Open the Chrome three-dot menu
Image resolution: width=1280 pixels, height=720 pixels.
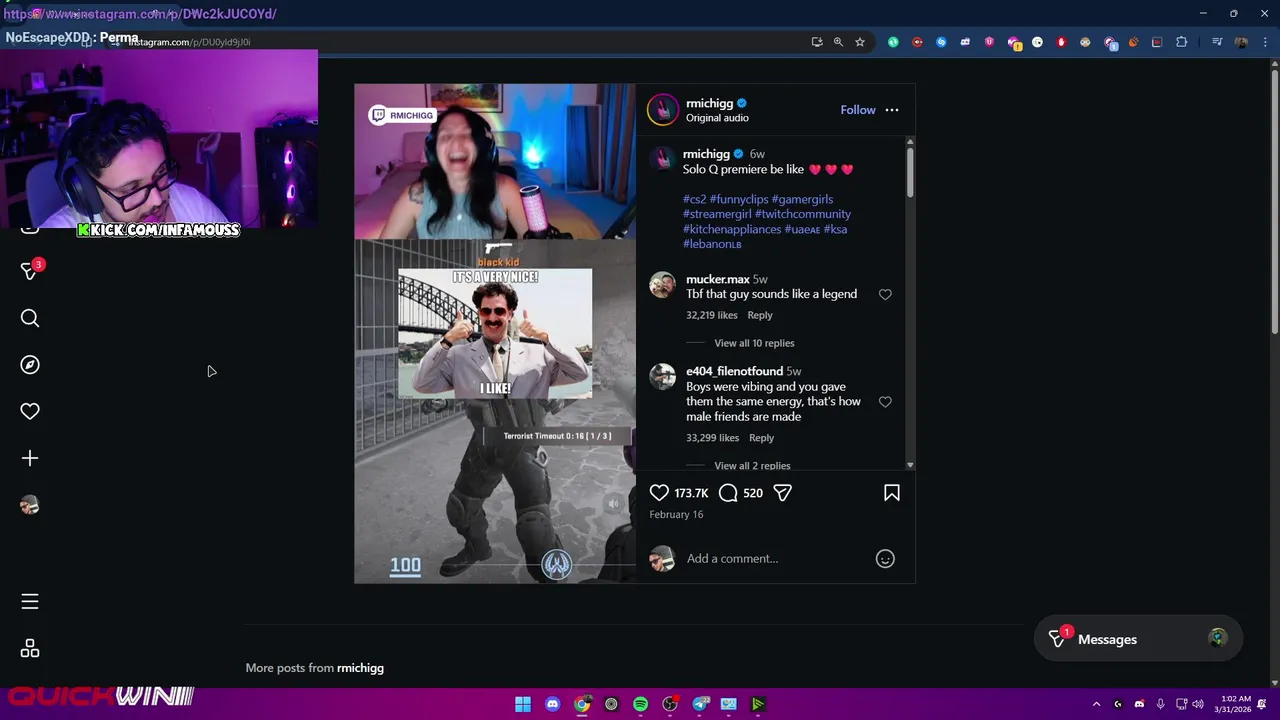[1265, 42]
